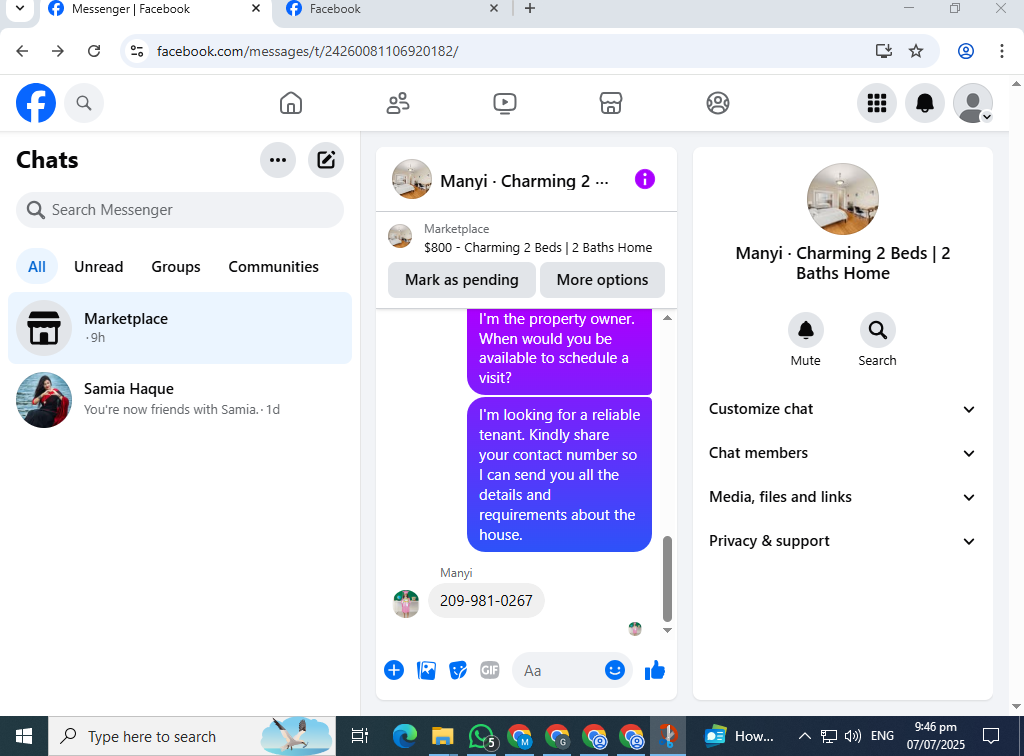Click the More options button

602,280
